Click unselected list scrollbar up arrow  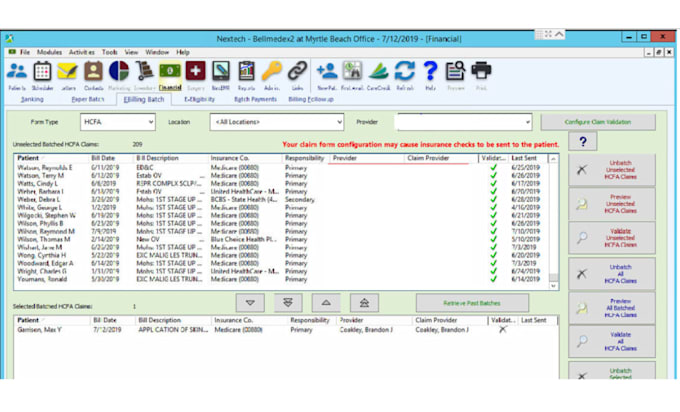pos(553,159)
